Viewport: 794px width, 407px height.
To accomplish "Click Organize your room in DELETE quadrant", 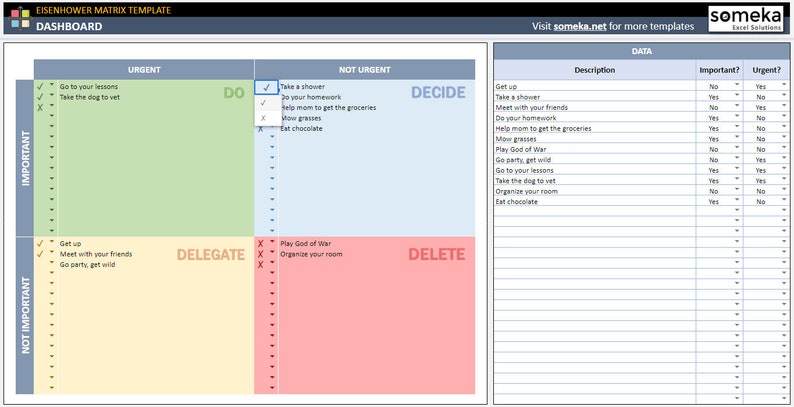I will coord(311,254).
